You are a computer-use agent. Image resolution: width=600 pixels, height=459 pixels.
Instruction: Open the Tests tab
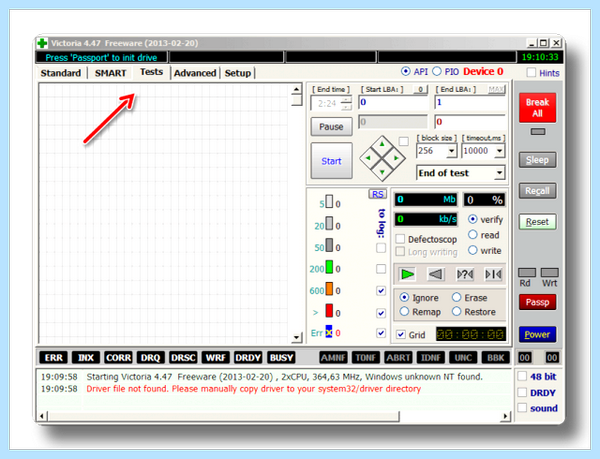click(152, 72)
